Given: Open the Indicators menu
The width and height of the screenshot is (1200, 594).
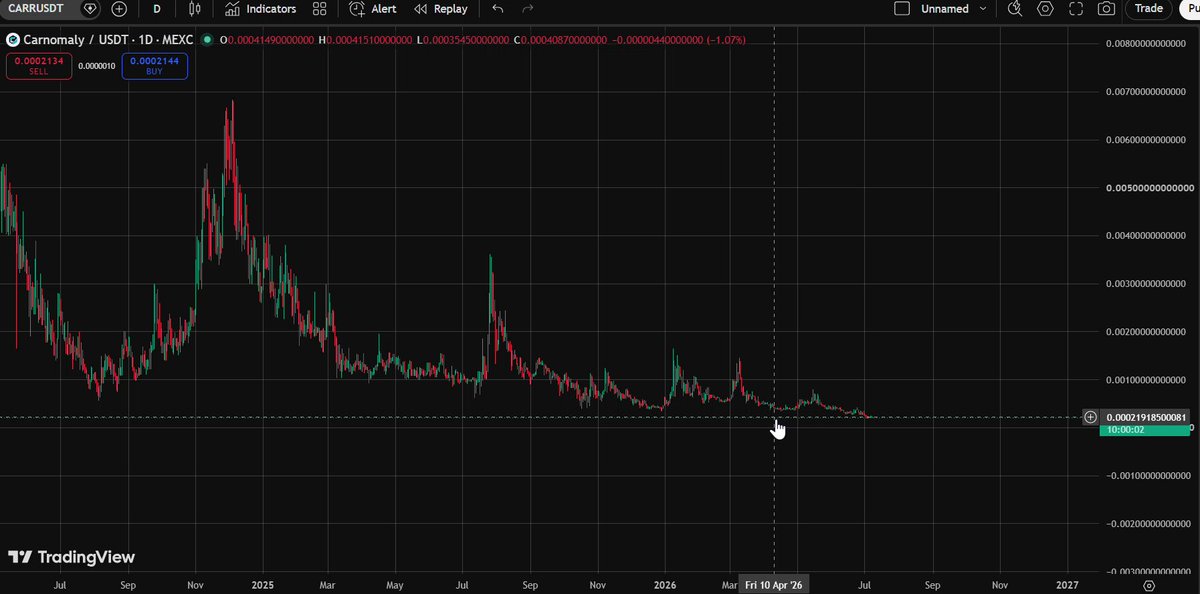Looking at the screenshot, I should 260,9.
